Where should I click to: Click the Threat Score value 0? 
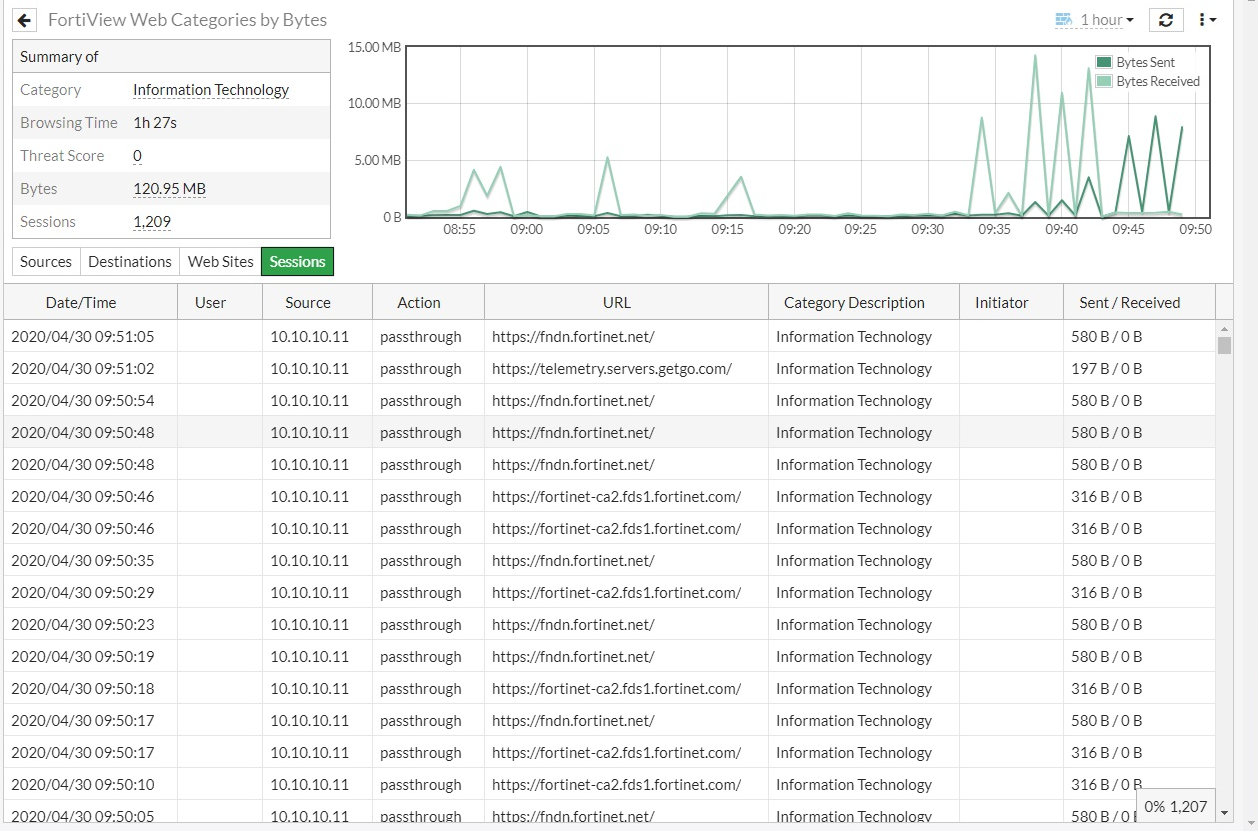(137, 156)
